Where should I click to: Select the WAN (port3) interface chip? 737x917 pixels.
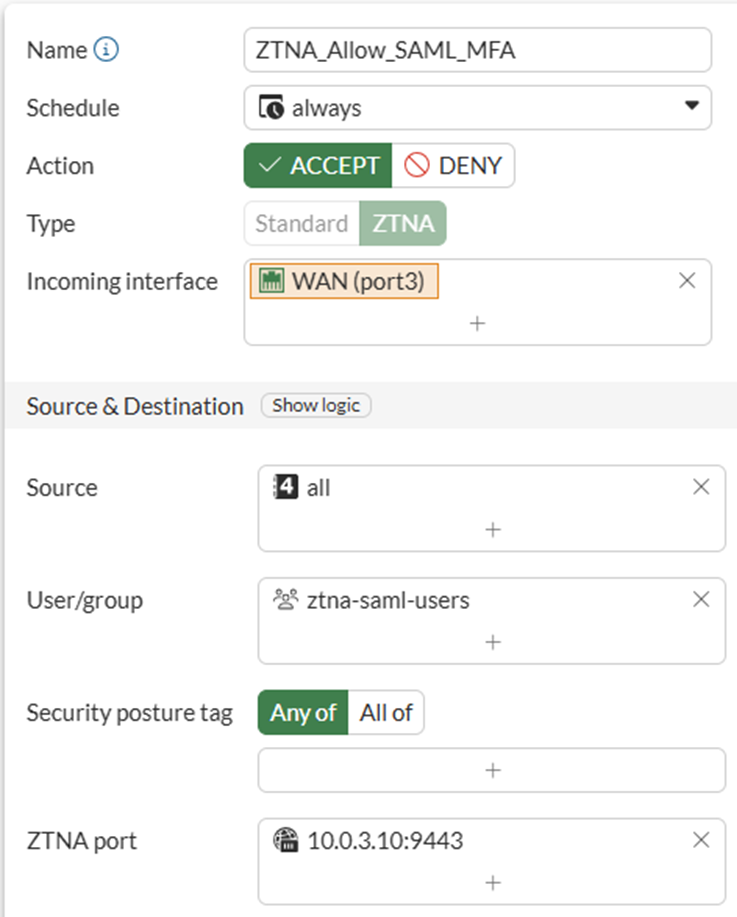tap(345, 282)
